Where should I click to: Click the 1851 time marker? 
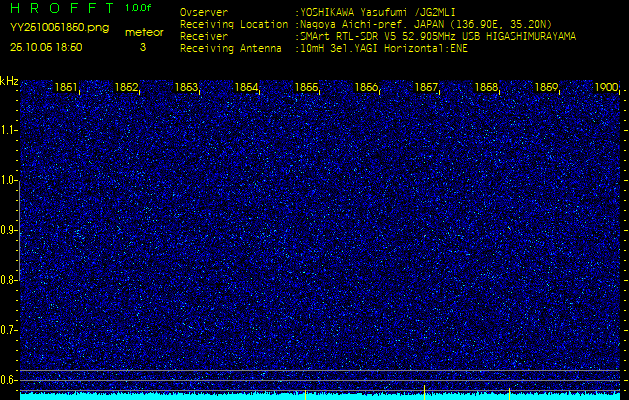pyautogui.click(x=67, y=88)
